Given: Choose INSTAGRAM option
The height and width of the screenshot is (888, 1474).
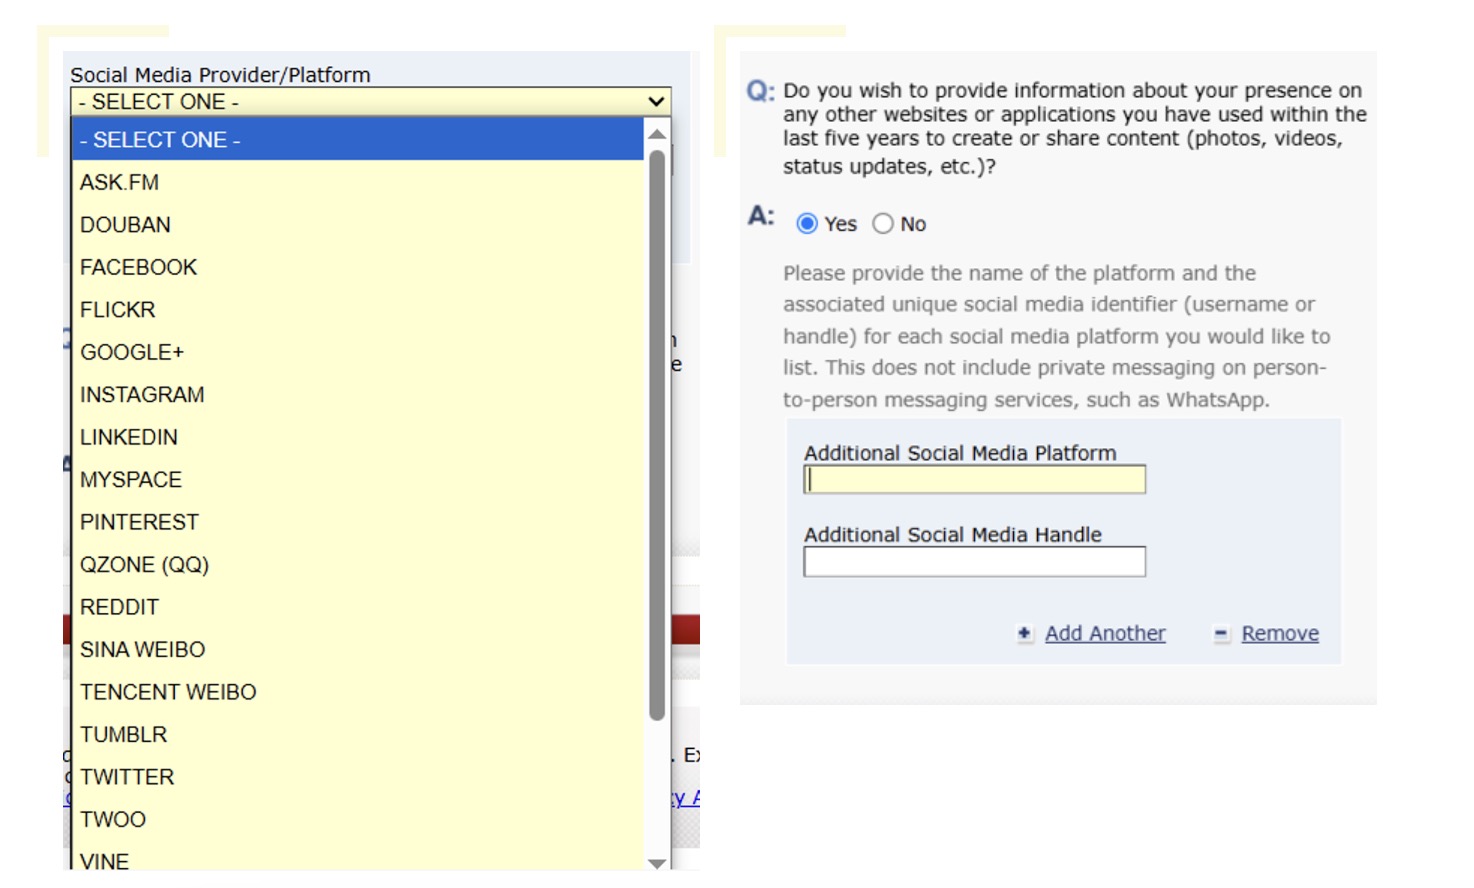Looking at the screenshot, I should tap(358, 395).
